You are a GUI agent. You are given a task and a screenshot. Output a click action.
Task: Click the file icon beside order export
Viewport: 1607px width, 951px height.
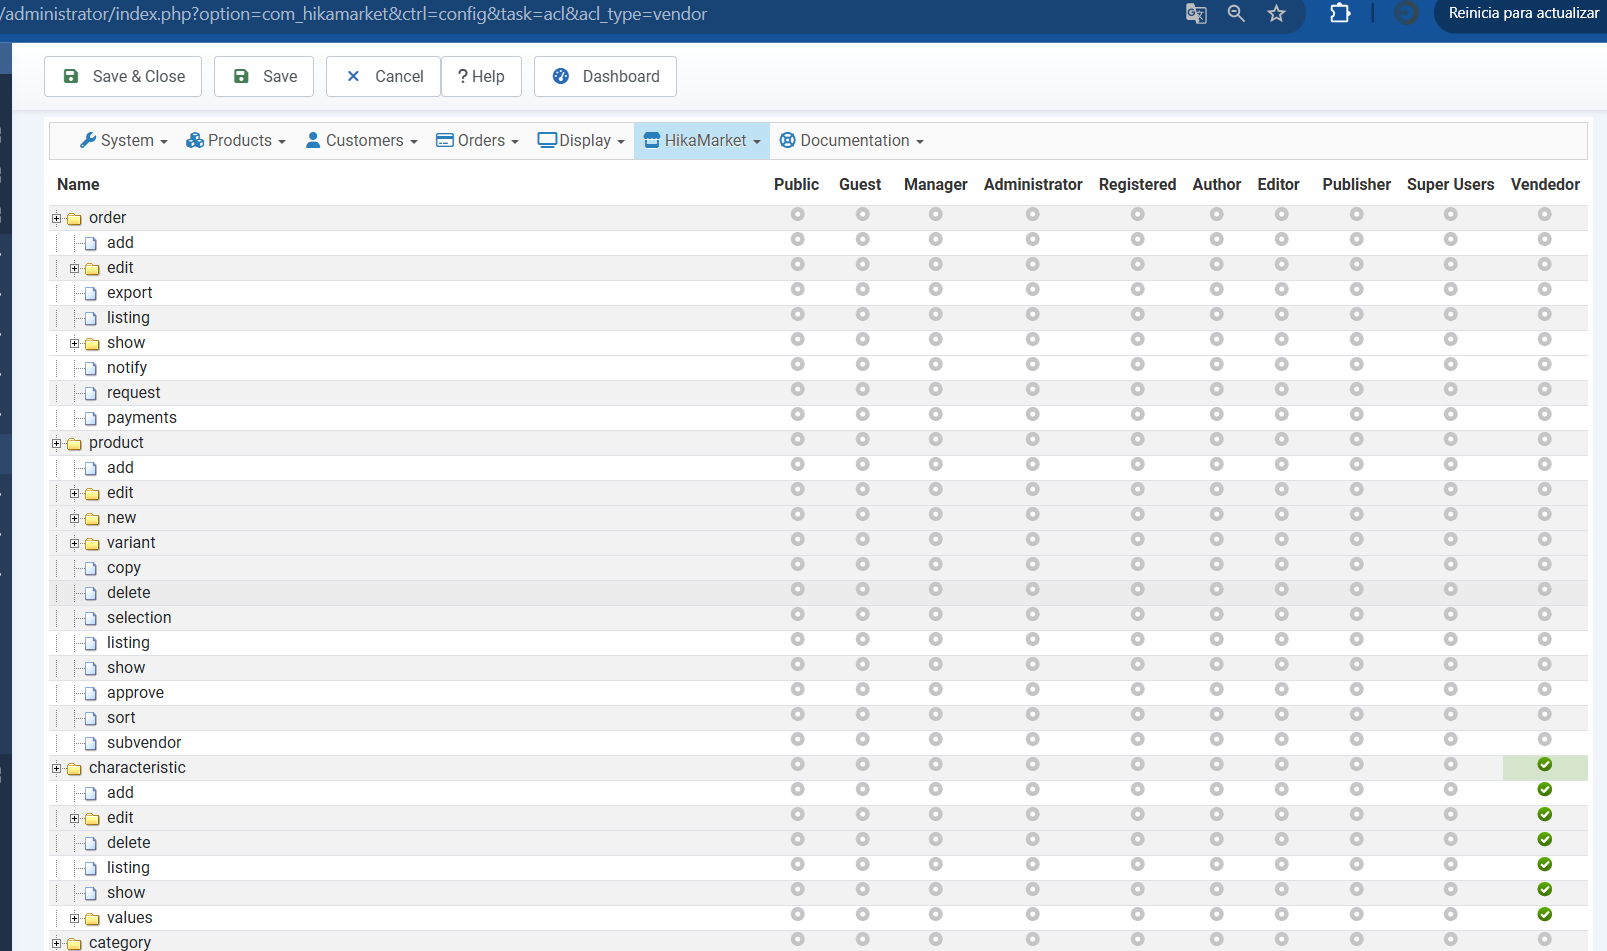(91, 294)
